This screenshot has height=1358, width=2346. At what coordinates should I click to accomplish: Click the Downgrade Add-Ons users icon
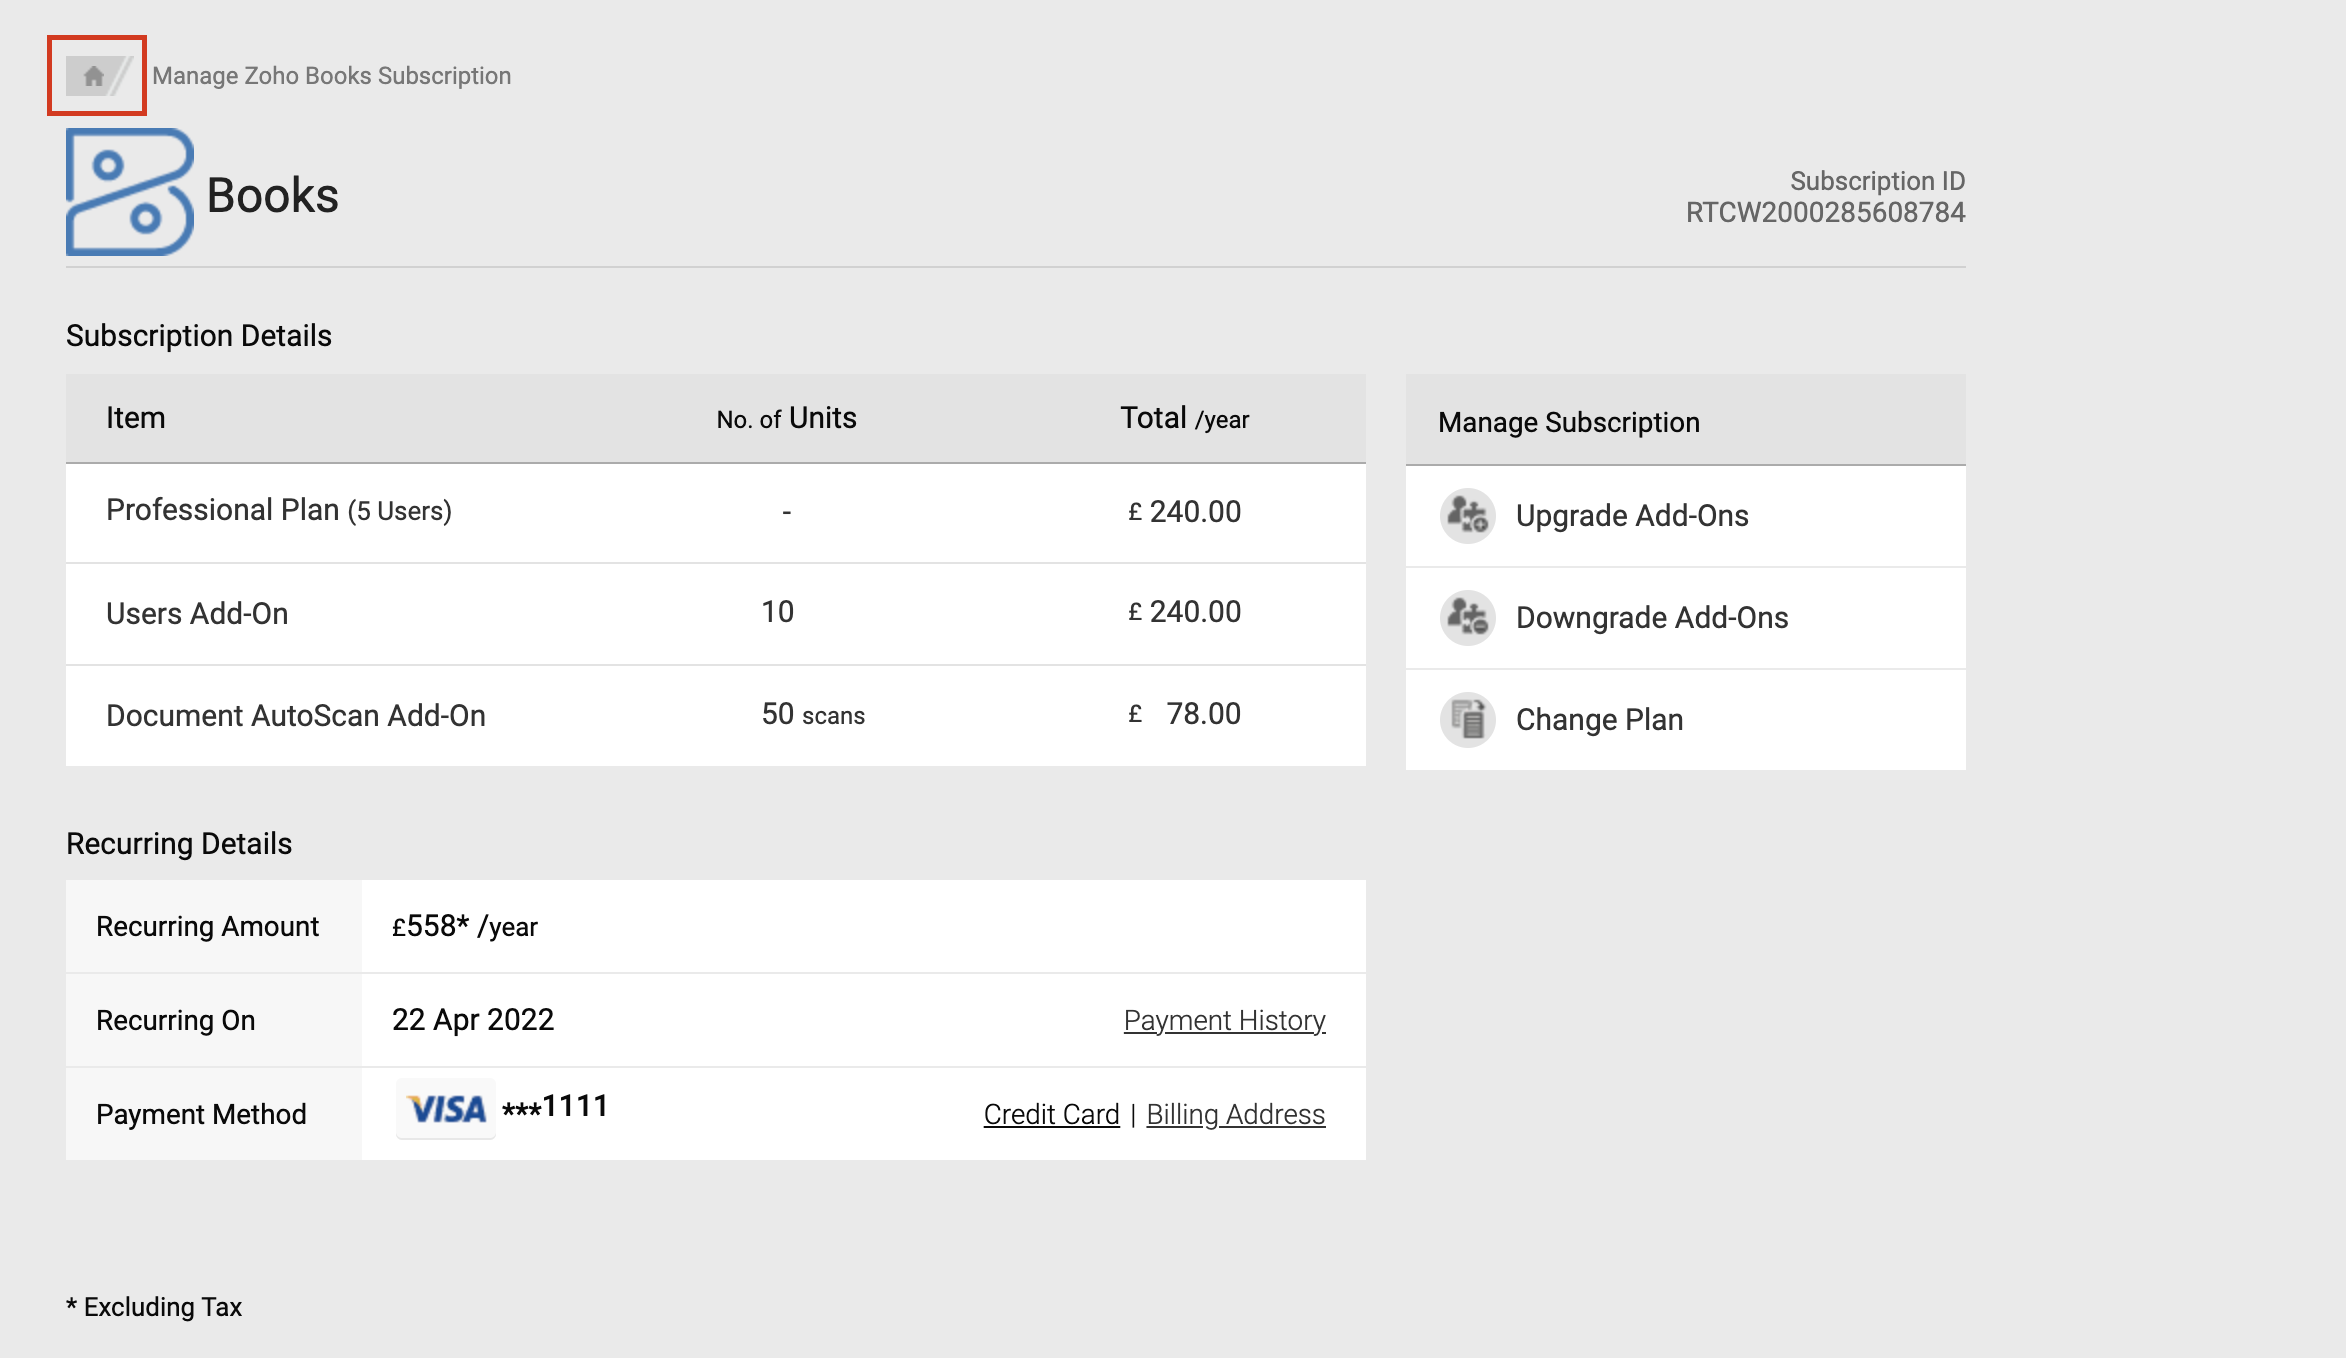pos(1467,618)
